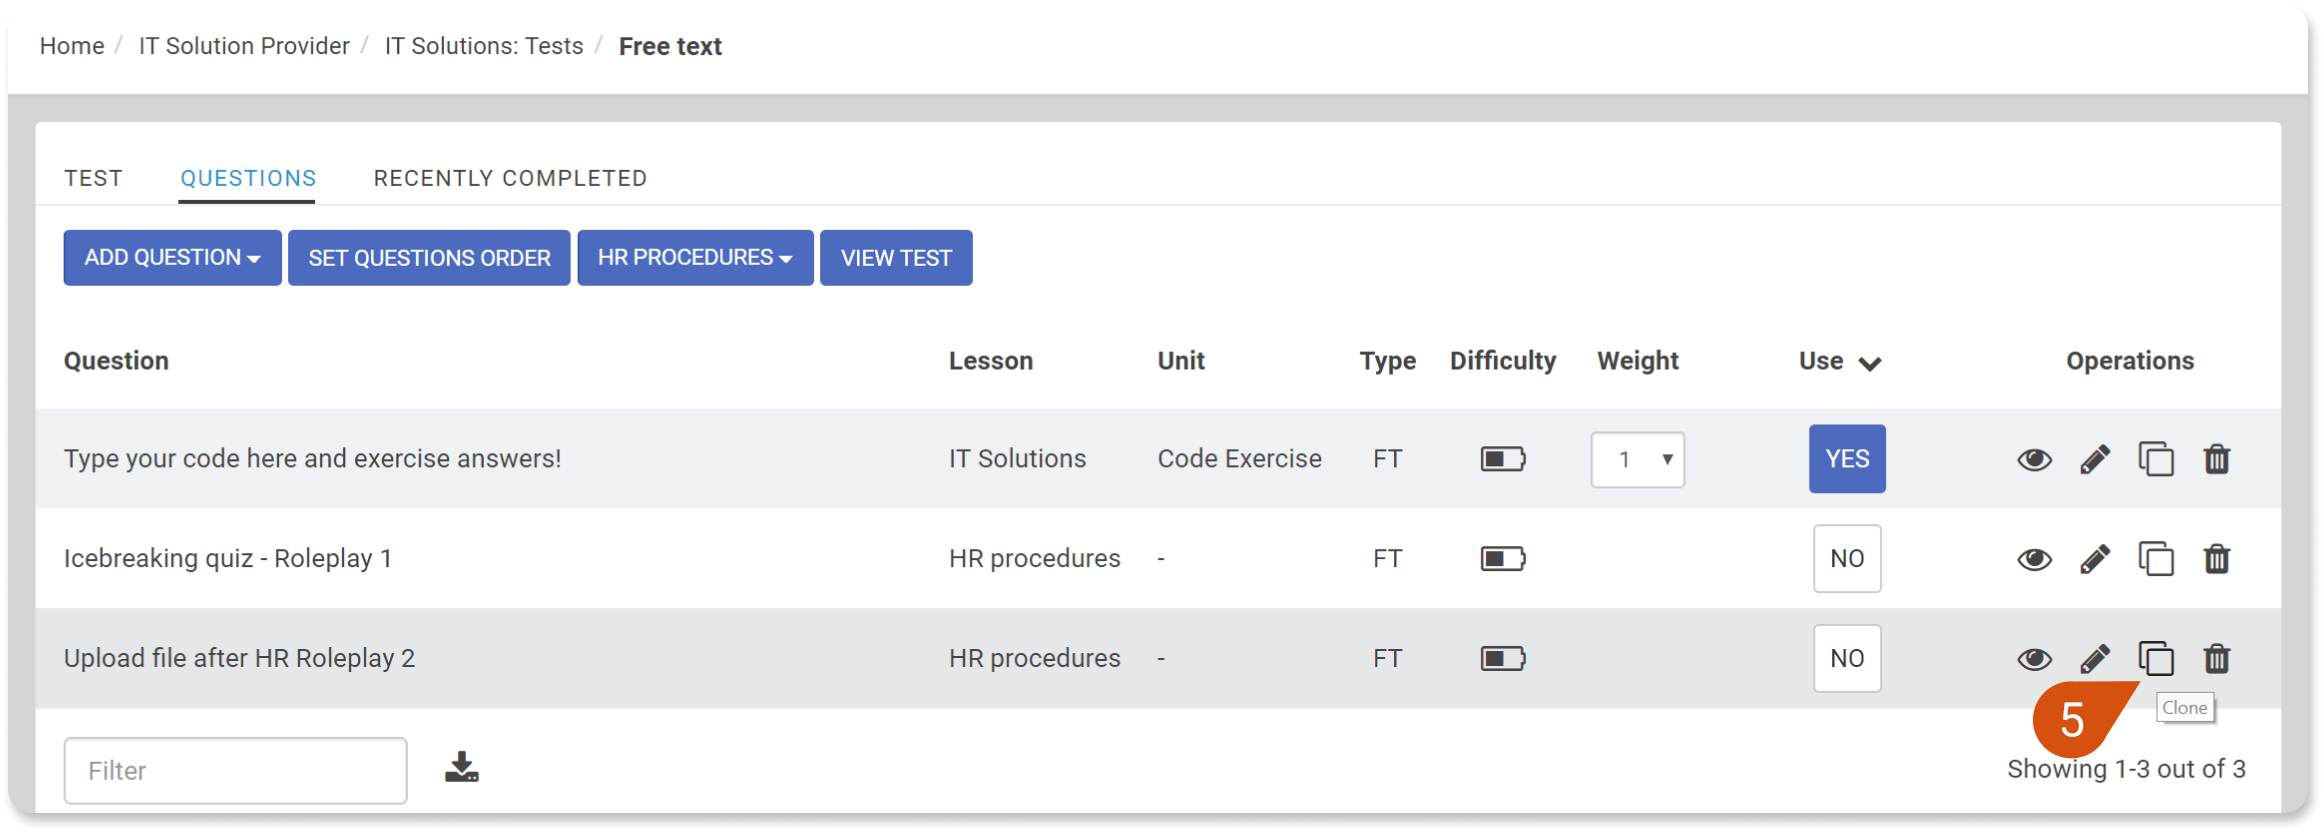2324x833 pixels.
Task: Sort by Difficulty column header
Action: tap(1503, 361)
